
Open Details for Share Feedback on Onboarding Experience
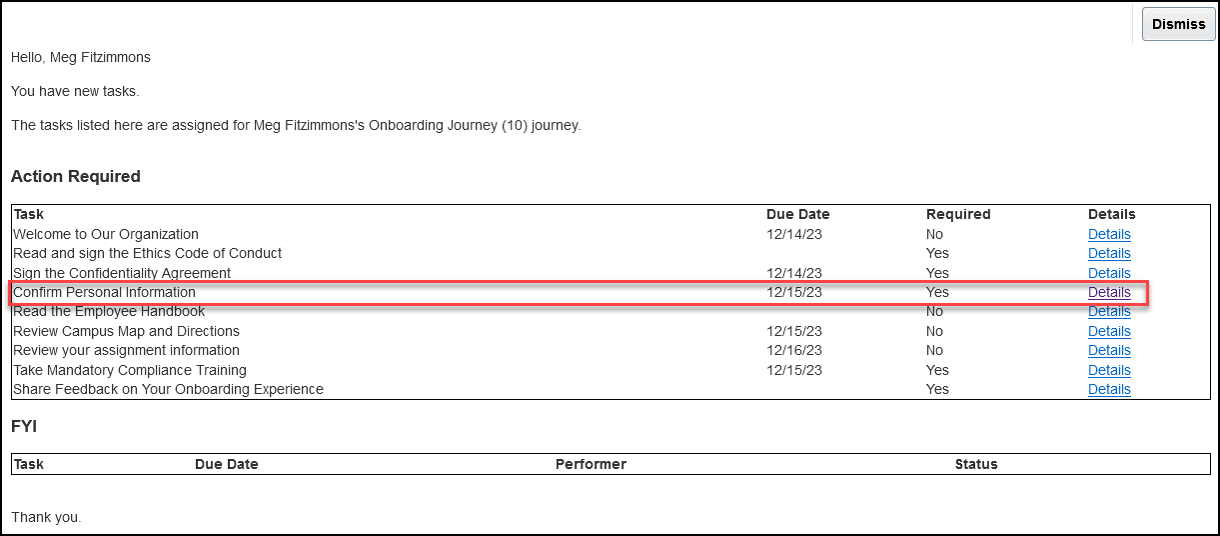coord(1109,389)
